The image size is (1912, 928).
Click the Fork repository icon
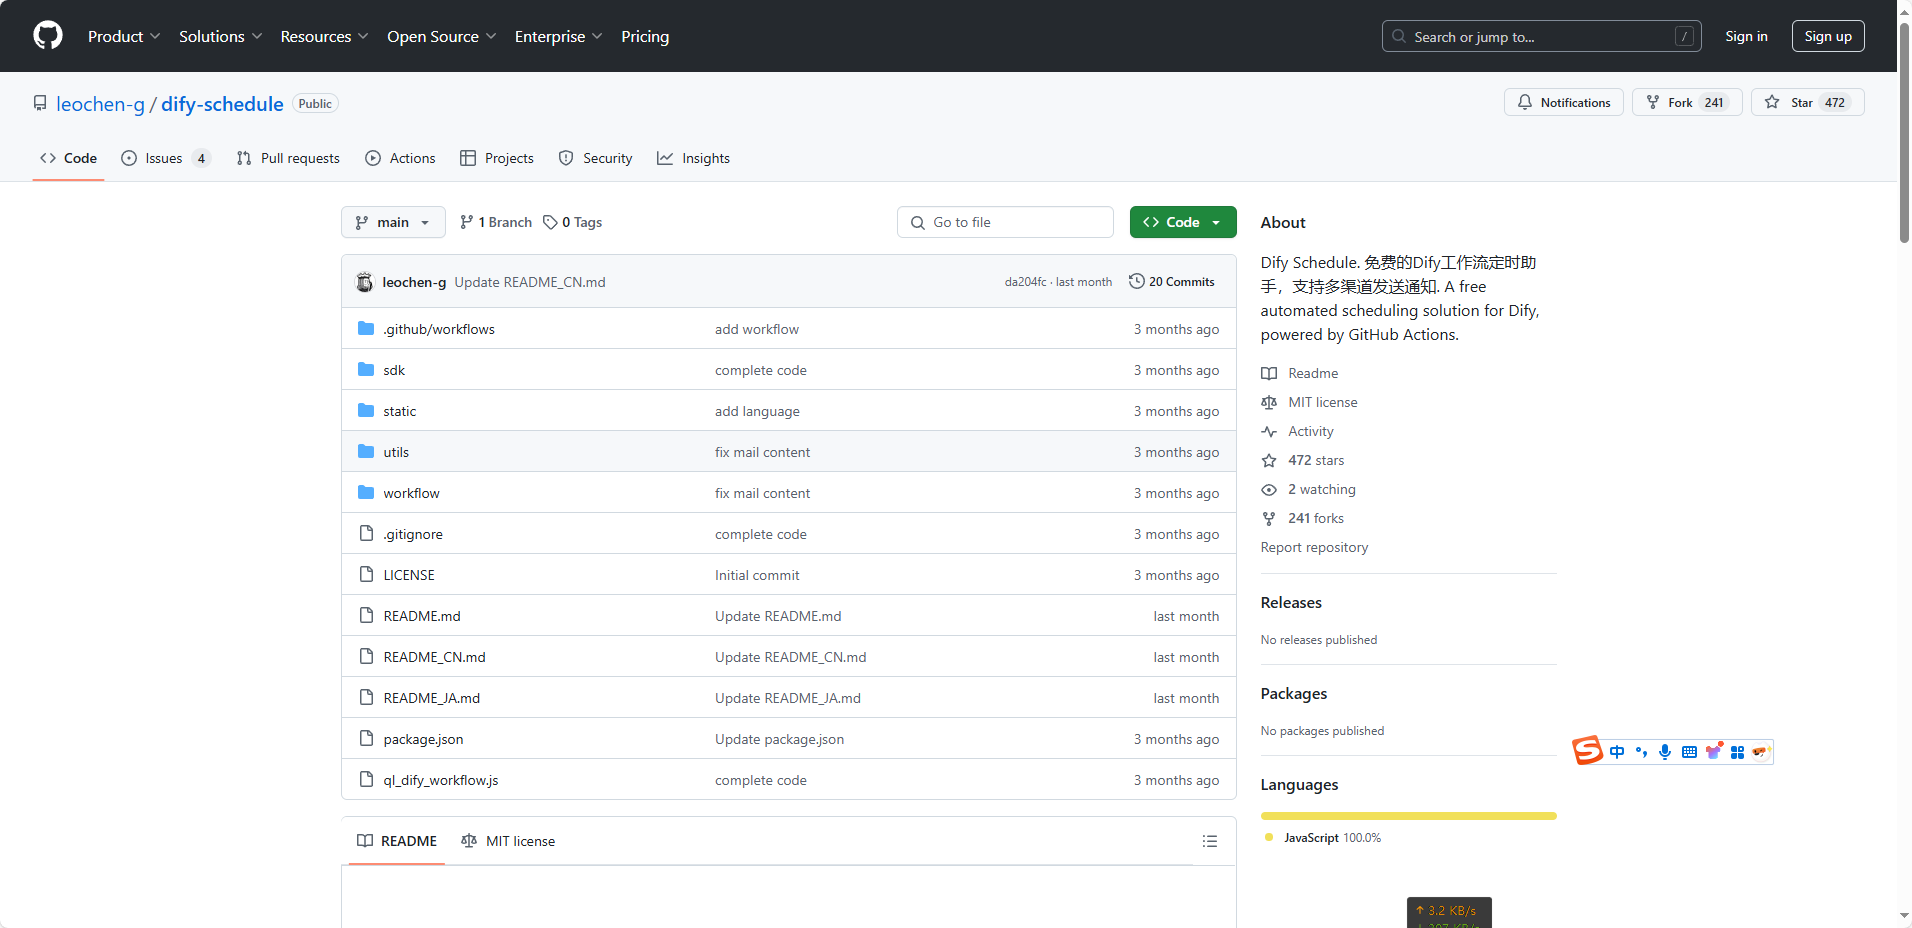click(1653, 102)
